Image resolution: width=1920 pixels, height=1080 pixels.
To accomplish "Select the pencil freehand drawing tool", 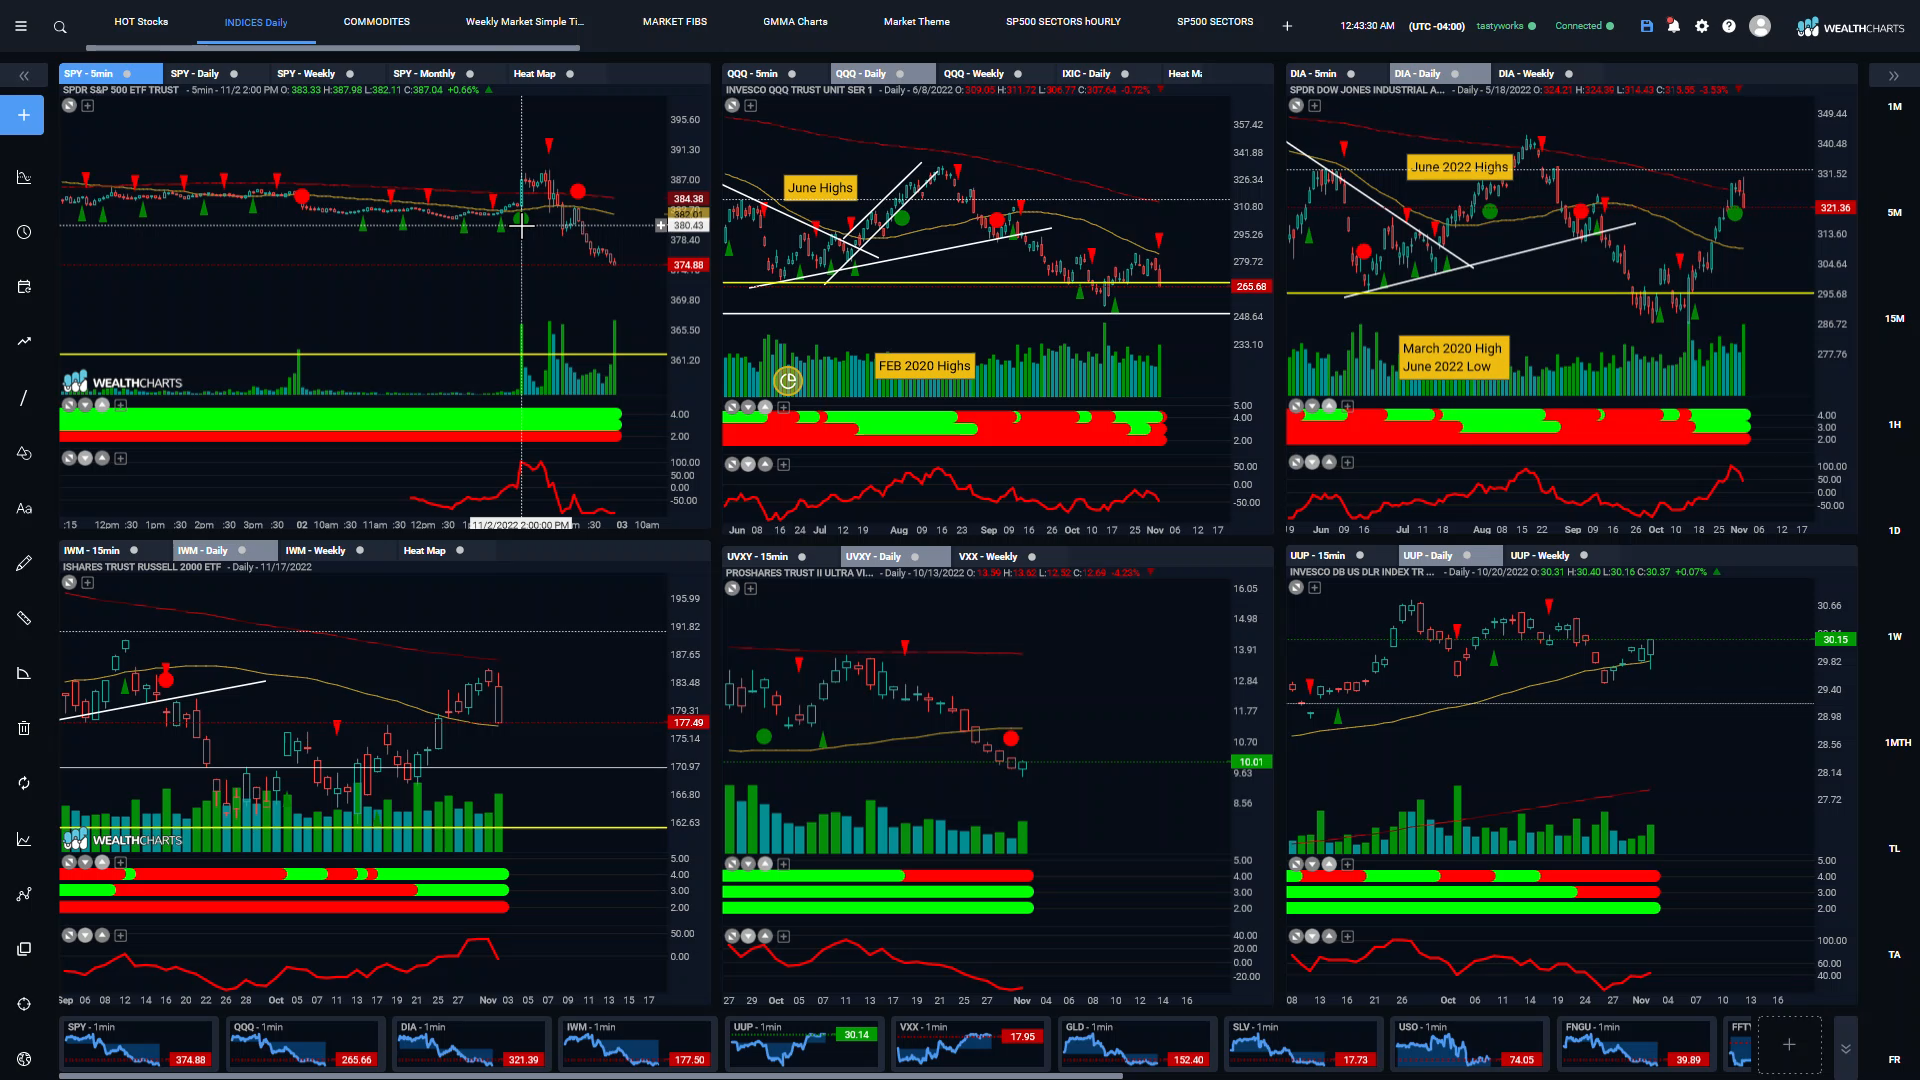I will pos(24,564).
